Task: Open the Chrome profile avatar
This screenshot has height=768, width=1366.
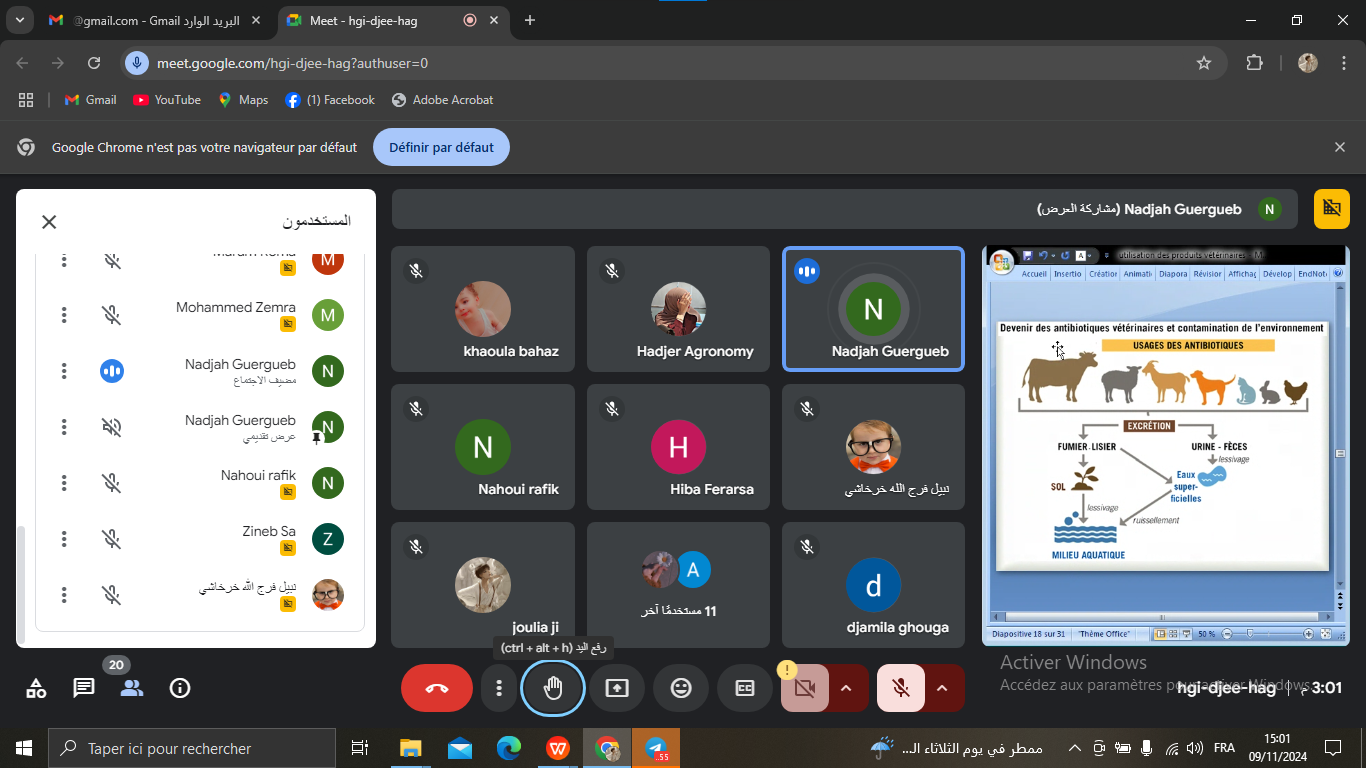Action: click(x=1308, y=63)
